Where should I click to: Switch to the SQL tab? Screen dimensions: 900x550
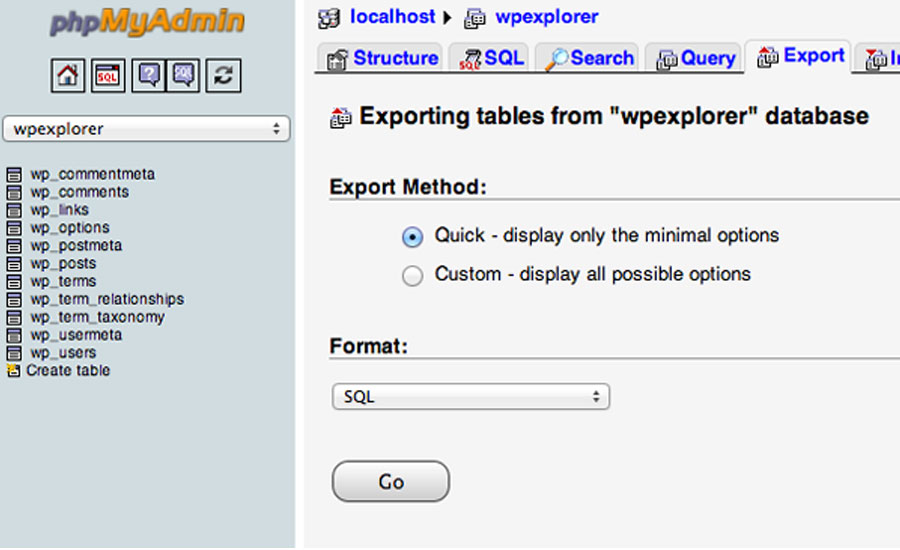coord(489,58)
